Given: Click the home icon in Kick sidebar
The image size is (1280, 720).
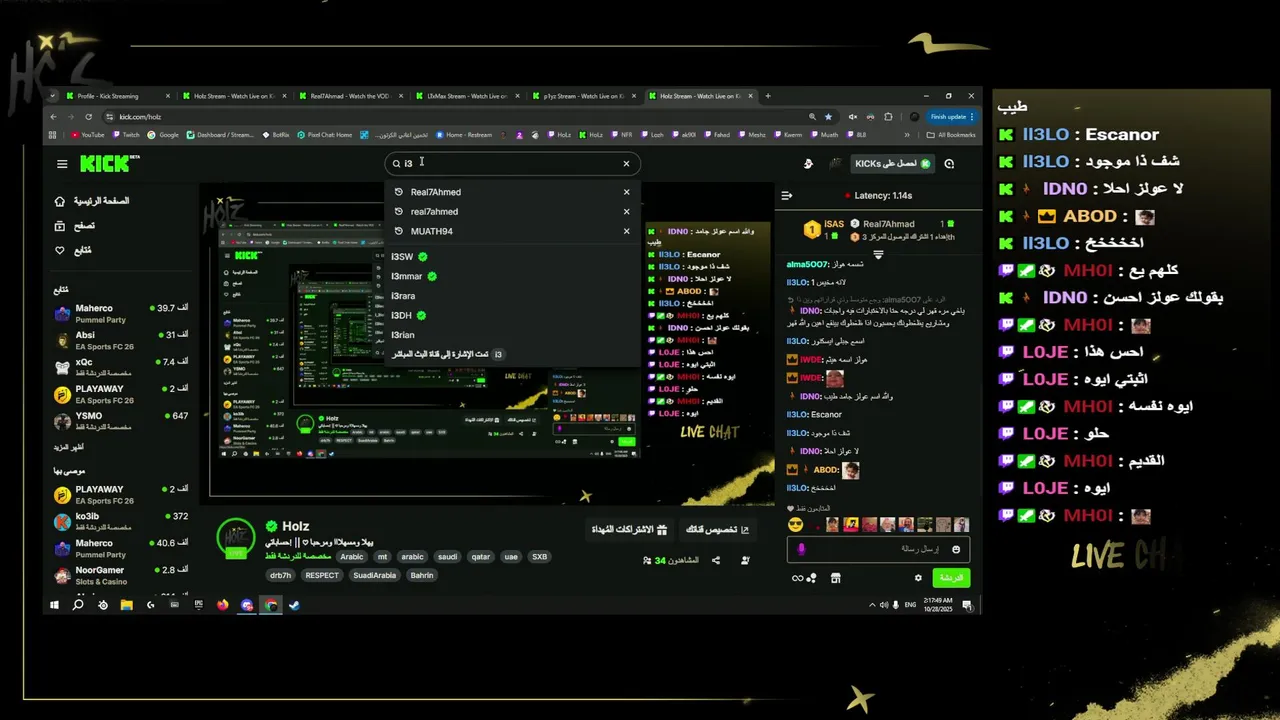Looking at the screenshot, I should (x=60, y=201).
